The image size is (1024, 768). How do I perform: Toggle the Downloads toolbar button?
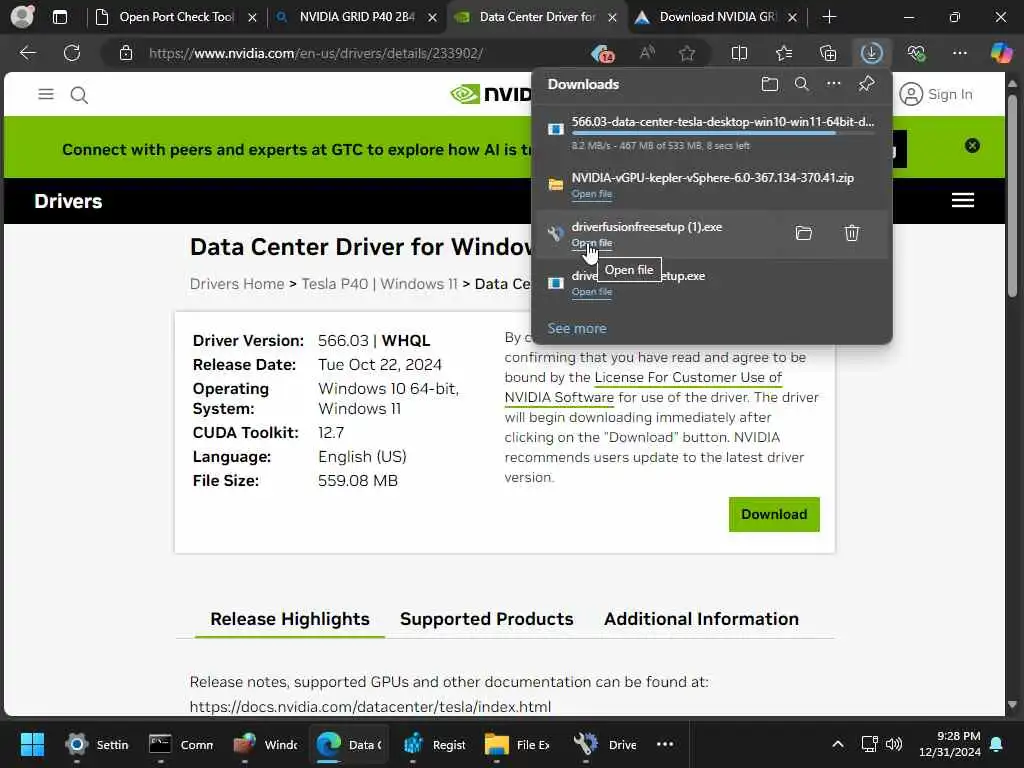872,53
